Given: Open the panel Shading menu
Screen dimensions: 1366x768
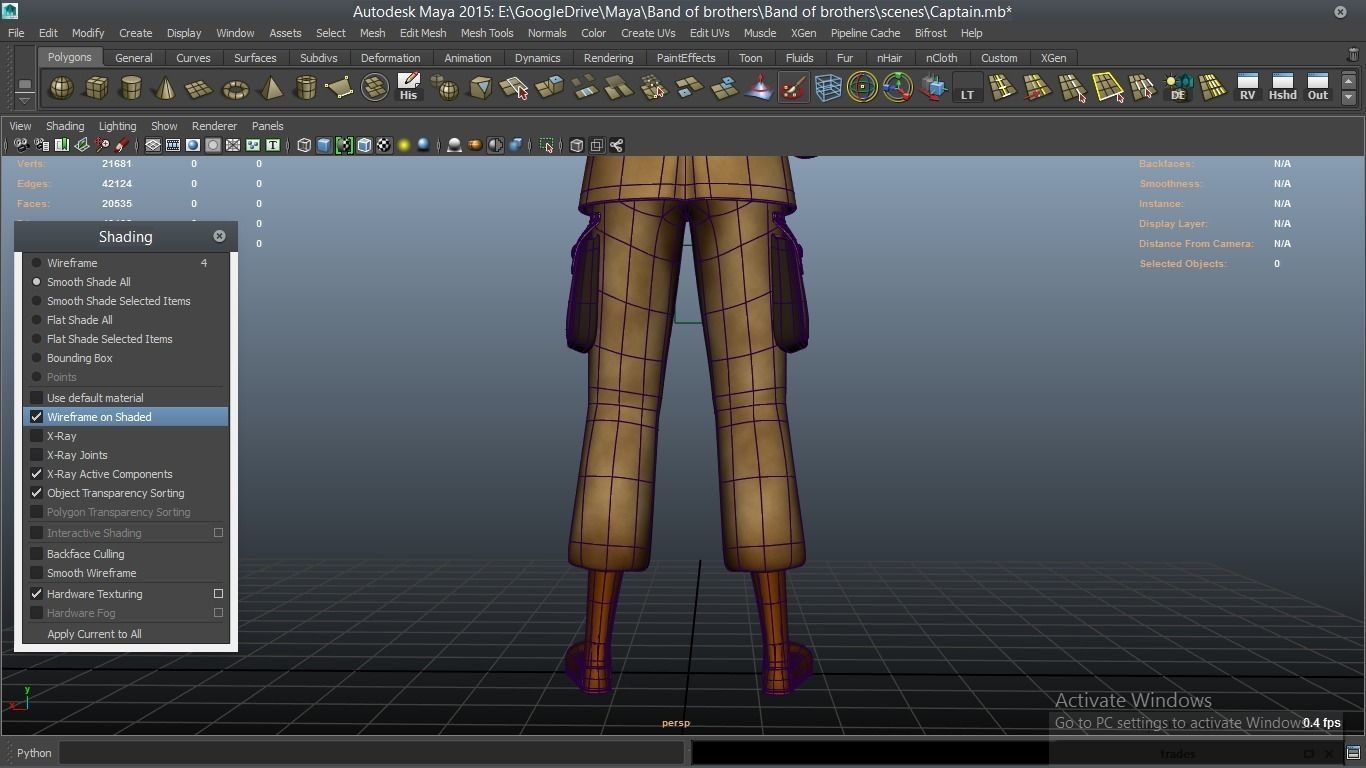Looking at the screenshot, I should (x=65, y=126).
